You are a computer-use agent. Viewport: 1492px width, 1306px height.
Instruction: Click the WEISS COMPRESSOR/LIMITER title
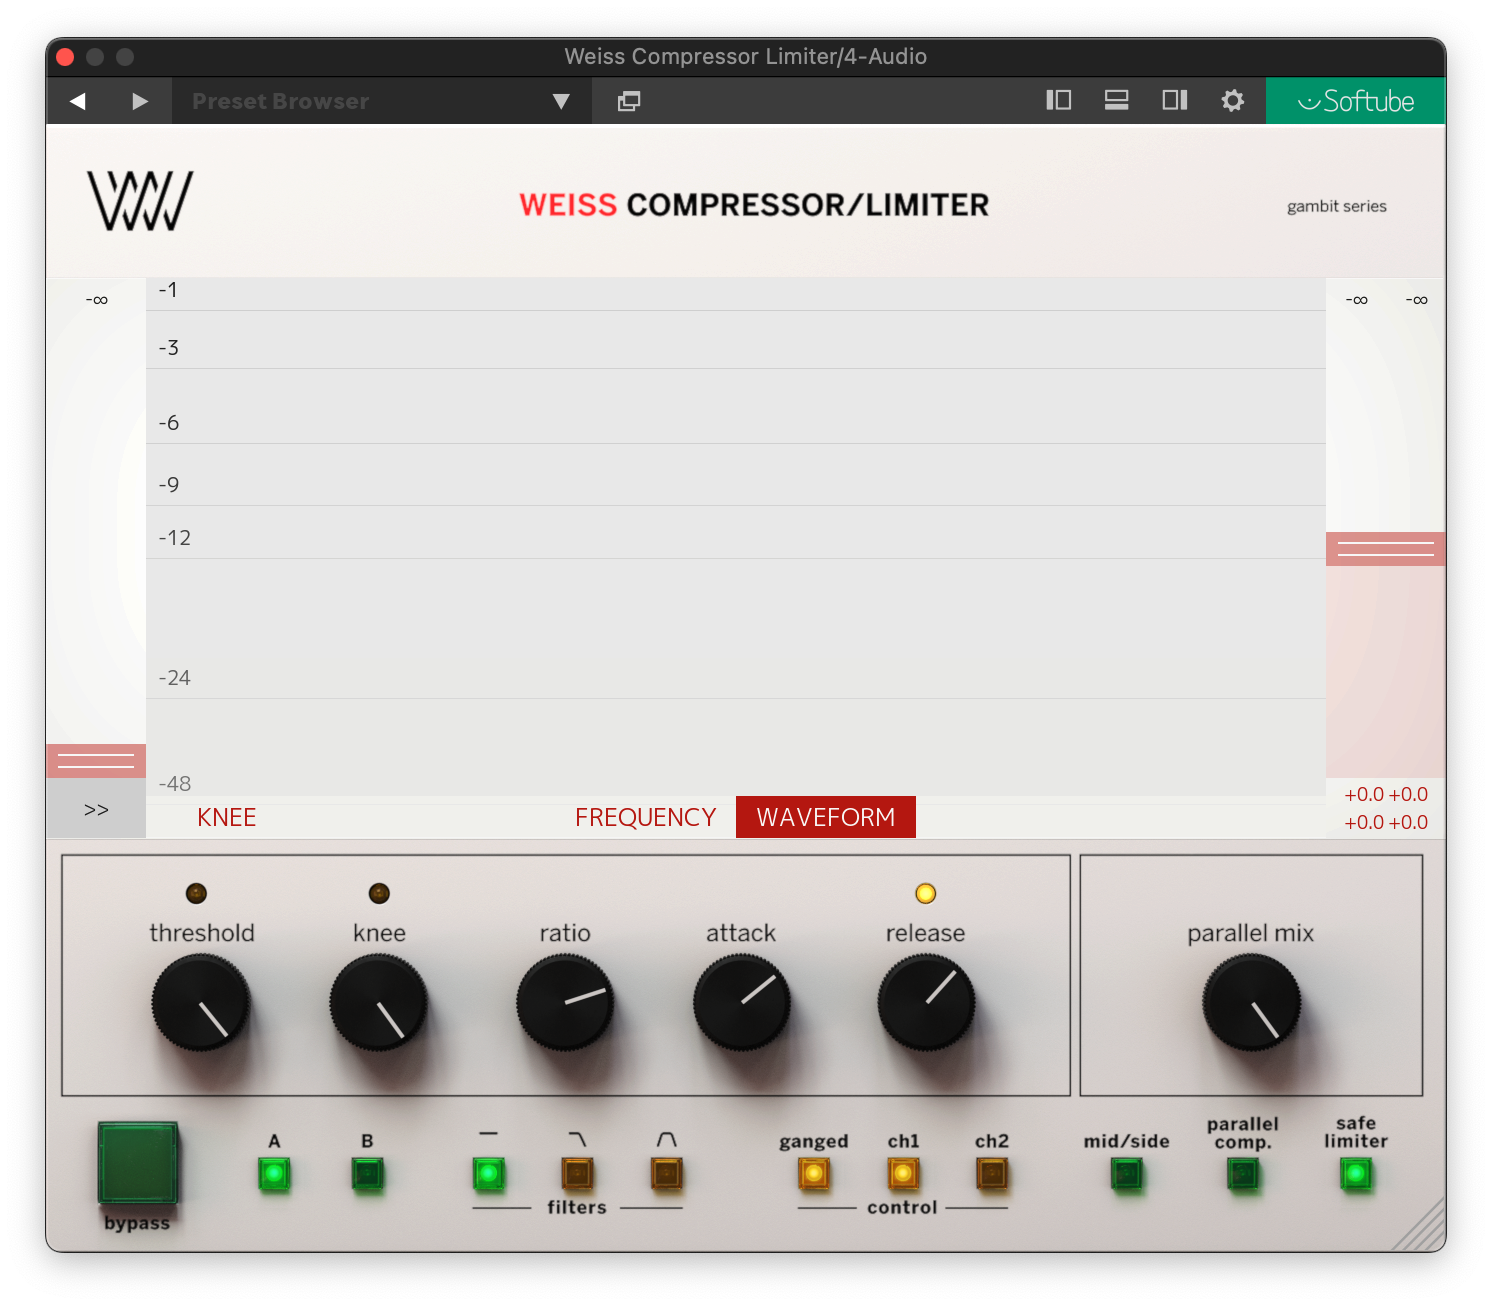point(754,205)
